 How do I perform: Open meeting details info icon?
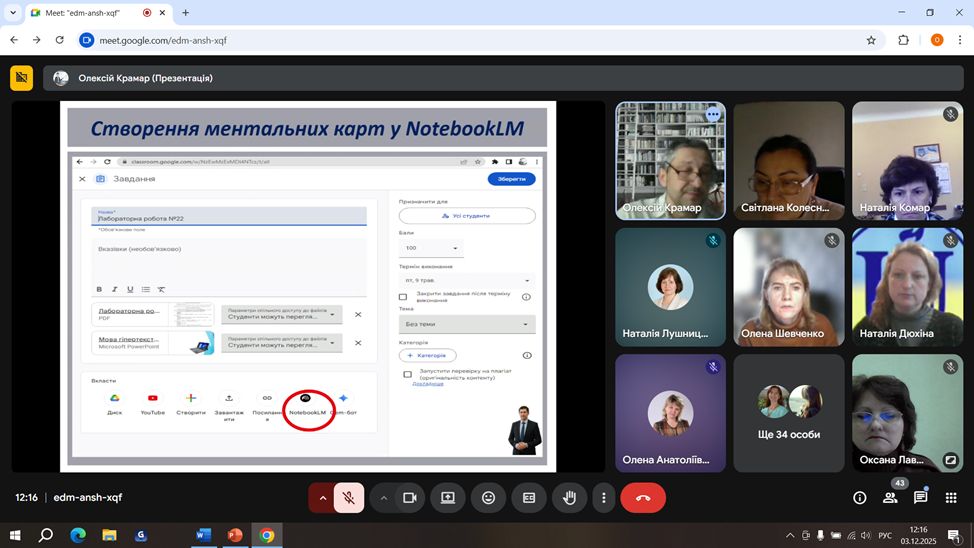(x=859, y=497)
